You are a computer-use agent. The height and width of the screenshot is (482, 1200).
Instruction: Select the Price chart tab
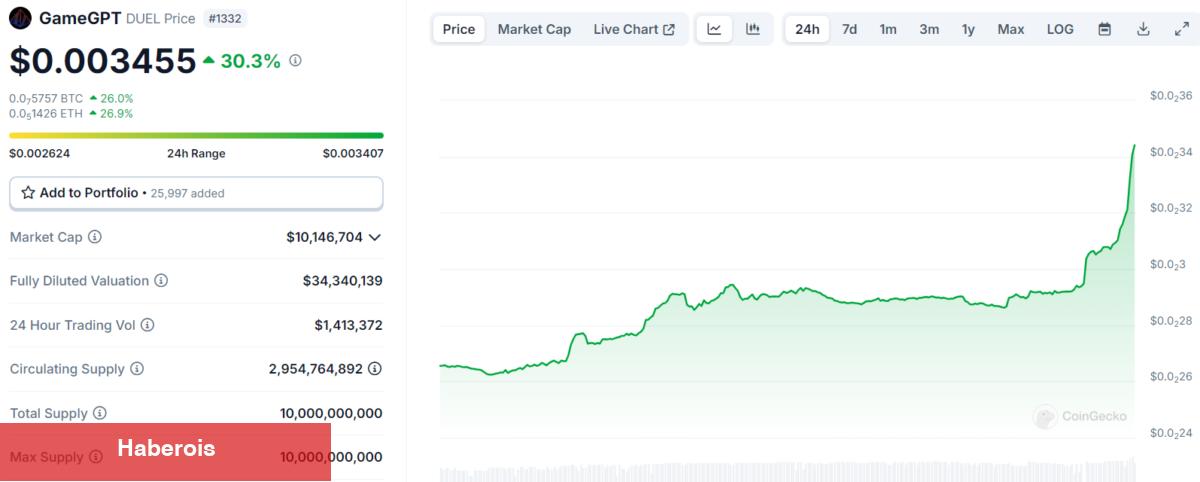(x=459, y=29)
